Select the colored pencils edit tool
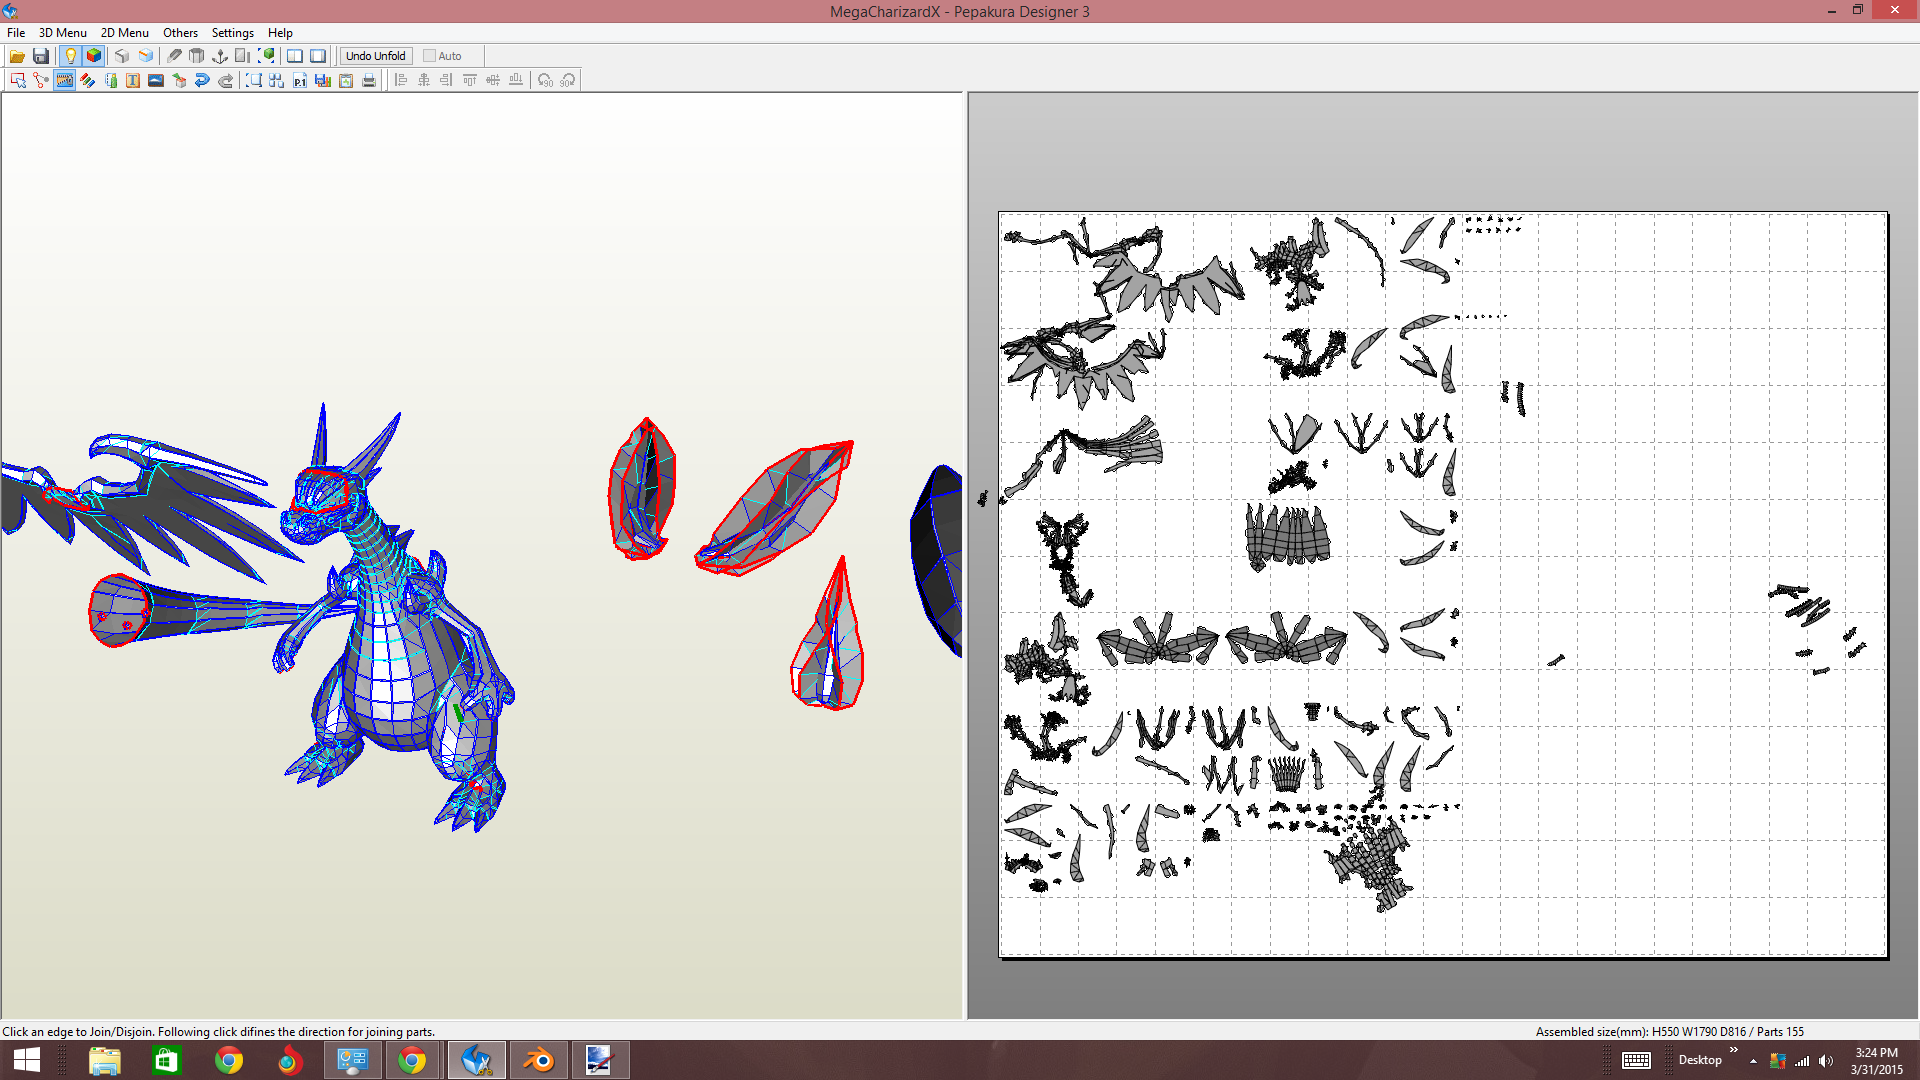Viewport: 1920px width, 1080px height. pos(87,80)
